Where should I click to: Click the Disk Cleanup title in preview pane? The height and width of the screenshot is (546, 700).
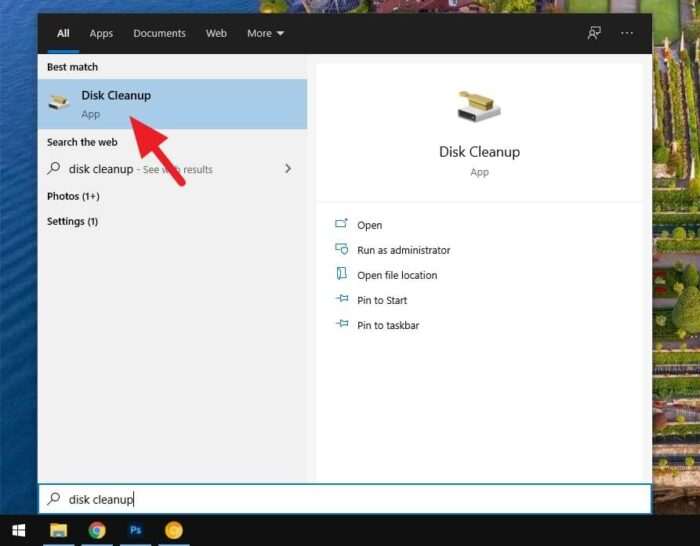click(x=479, y=152)
